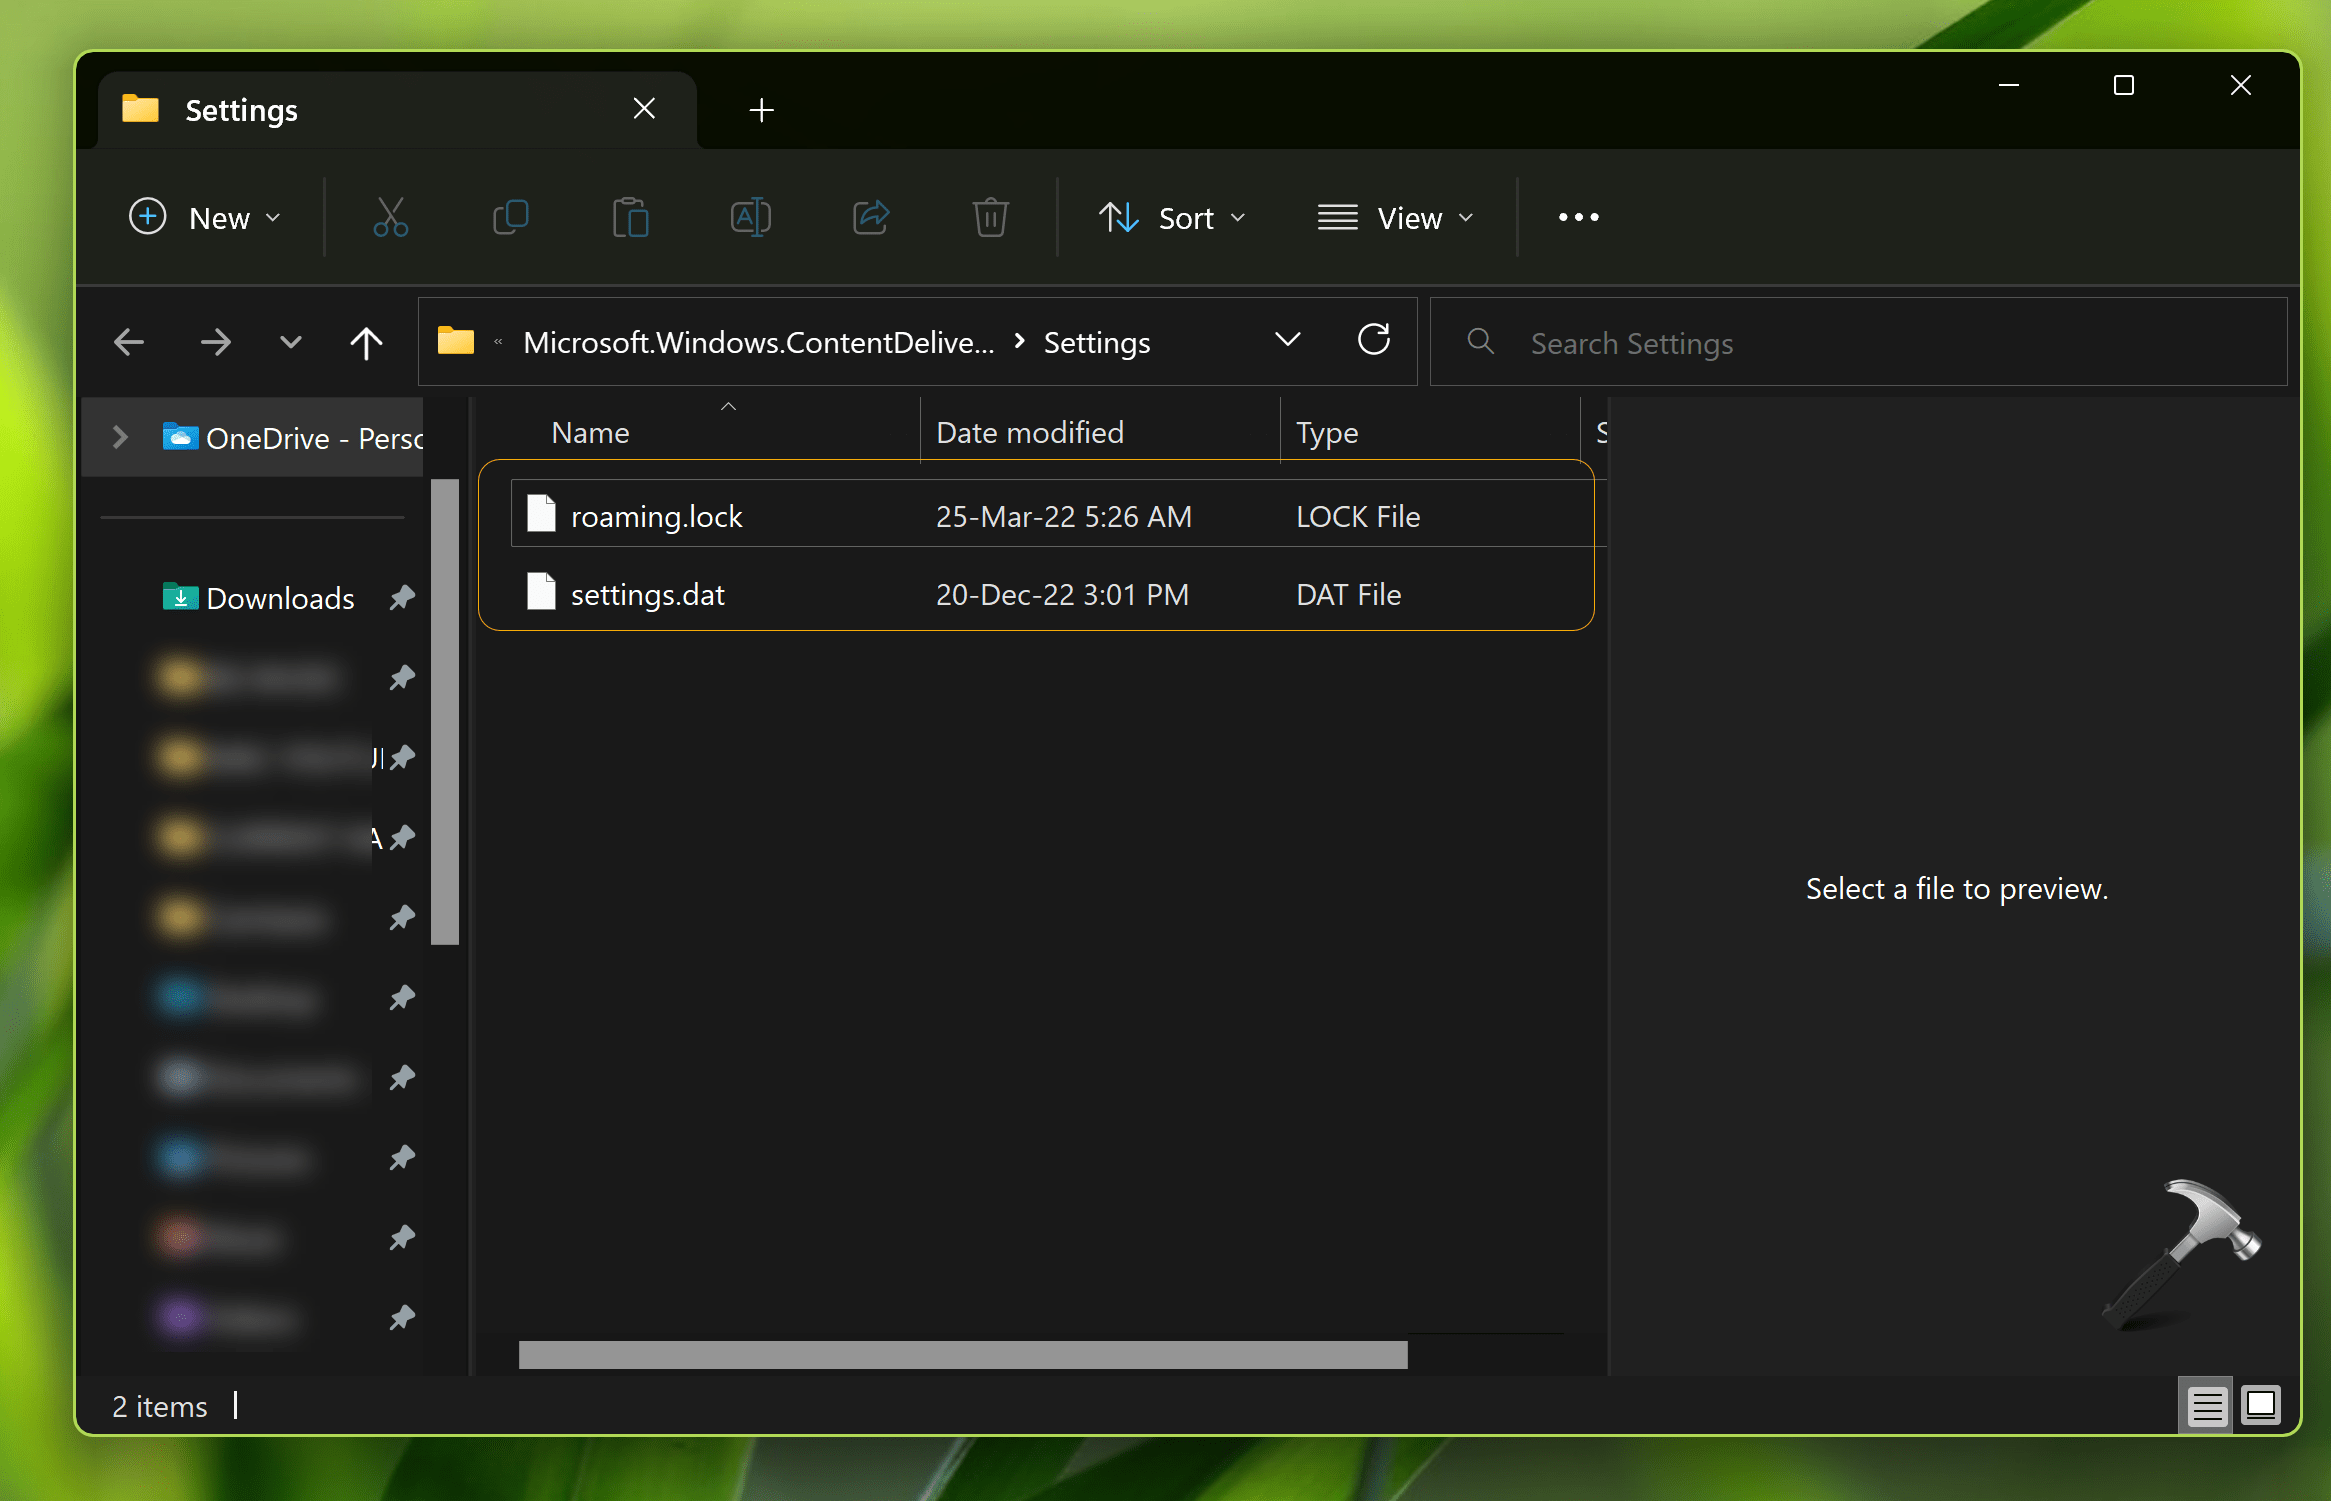Refresh the current folder view

[x=1375, y=341]
